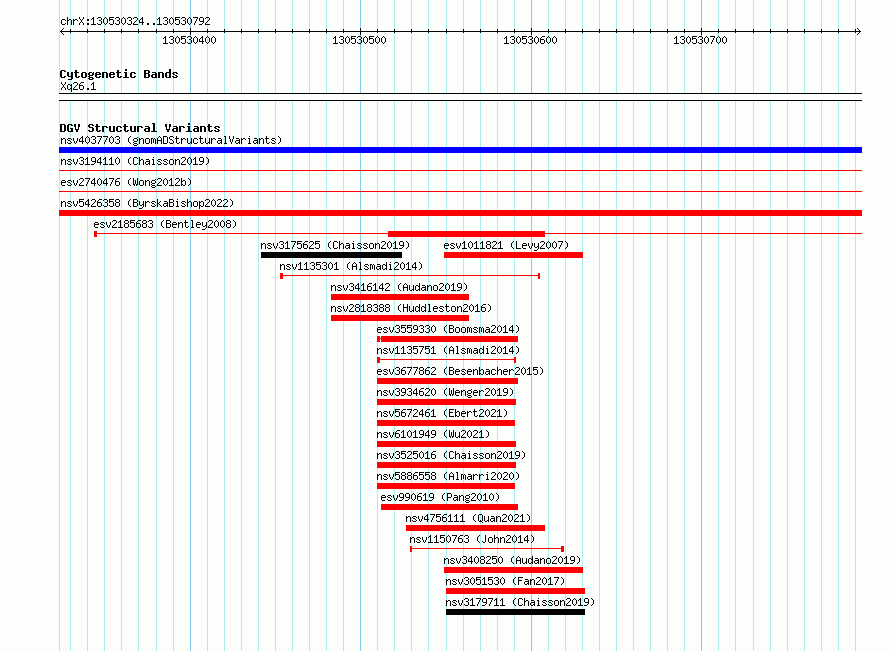Select the red nsv6101949 variant bar
This screenshot has width=890, height=651.
[x=447, y=444]
